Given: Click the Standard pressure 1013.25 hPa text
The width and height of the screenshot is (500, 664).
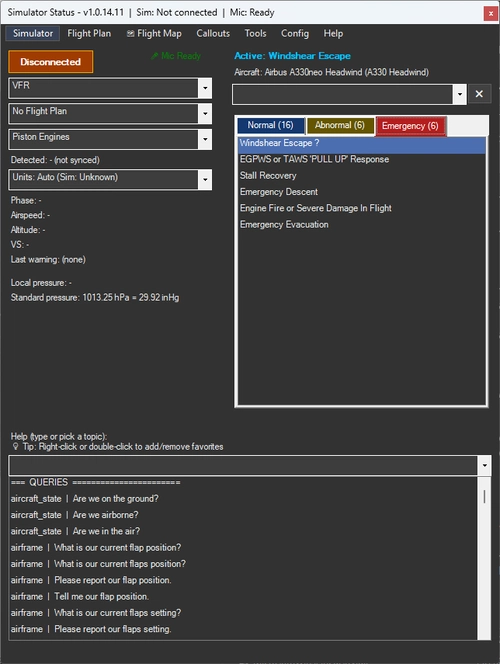Looking at the screenshot, I should tap(95, 298).
